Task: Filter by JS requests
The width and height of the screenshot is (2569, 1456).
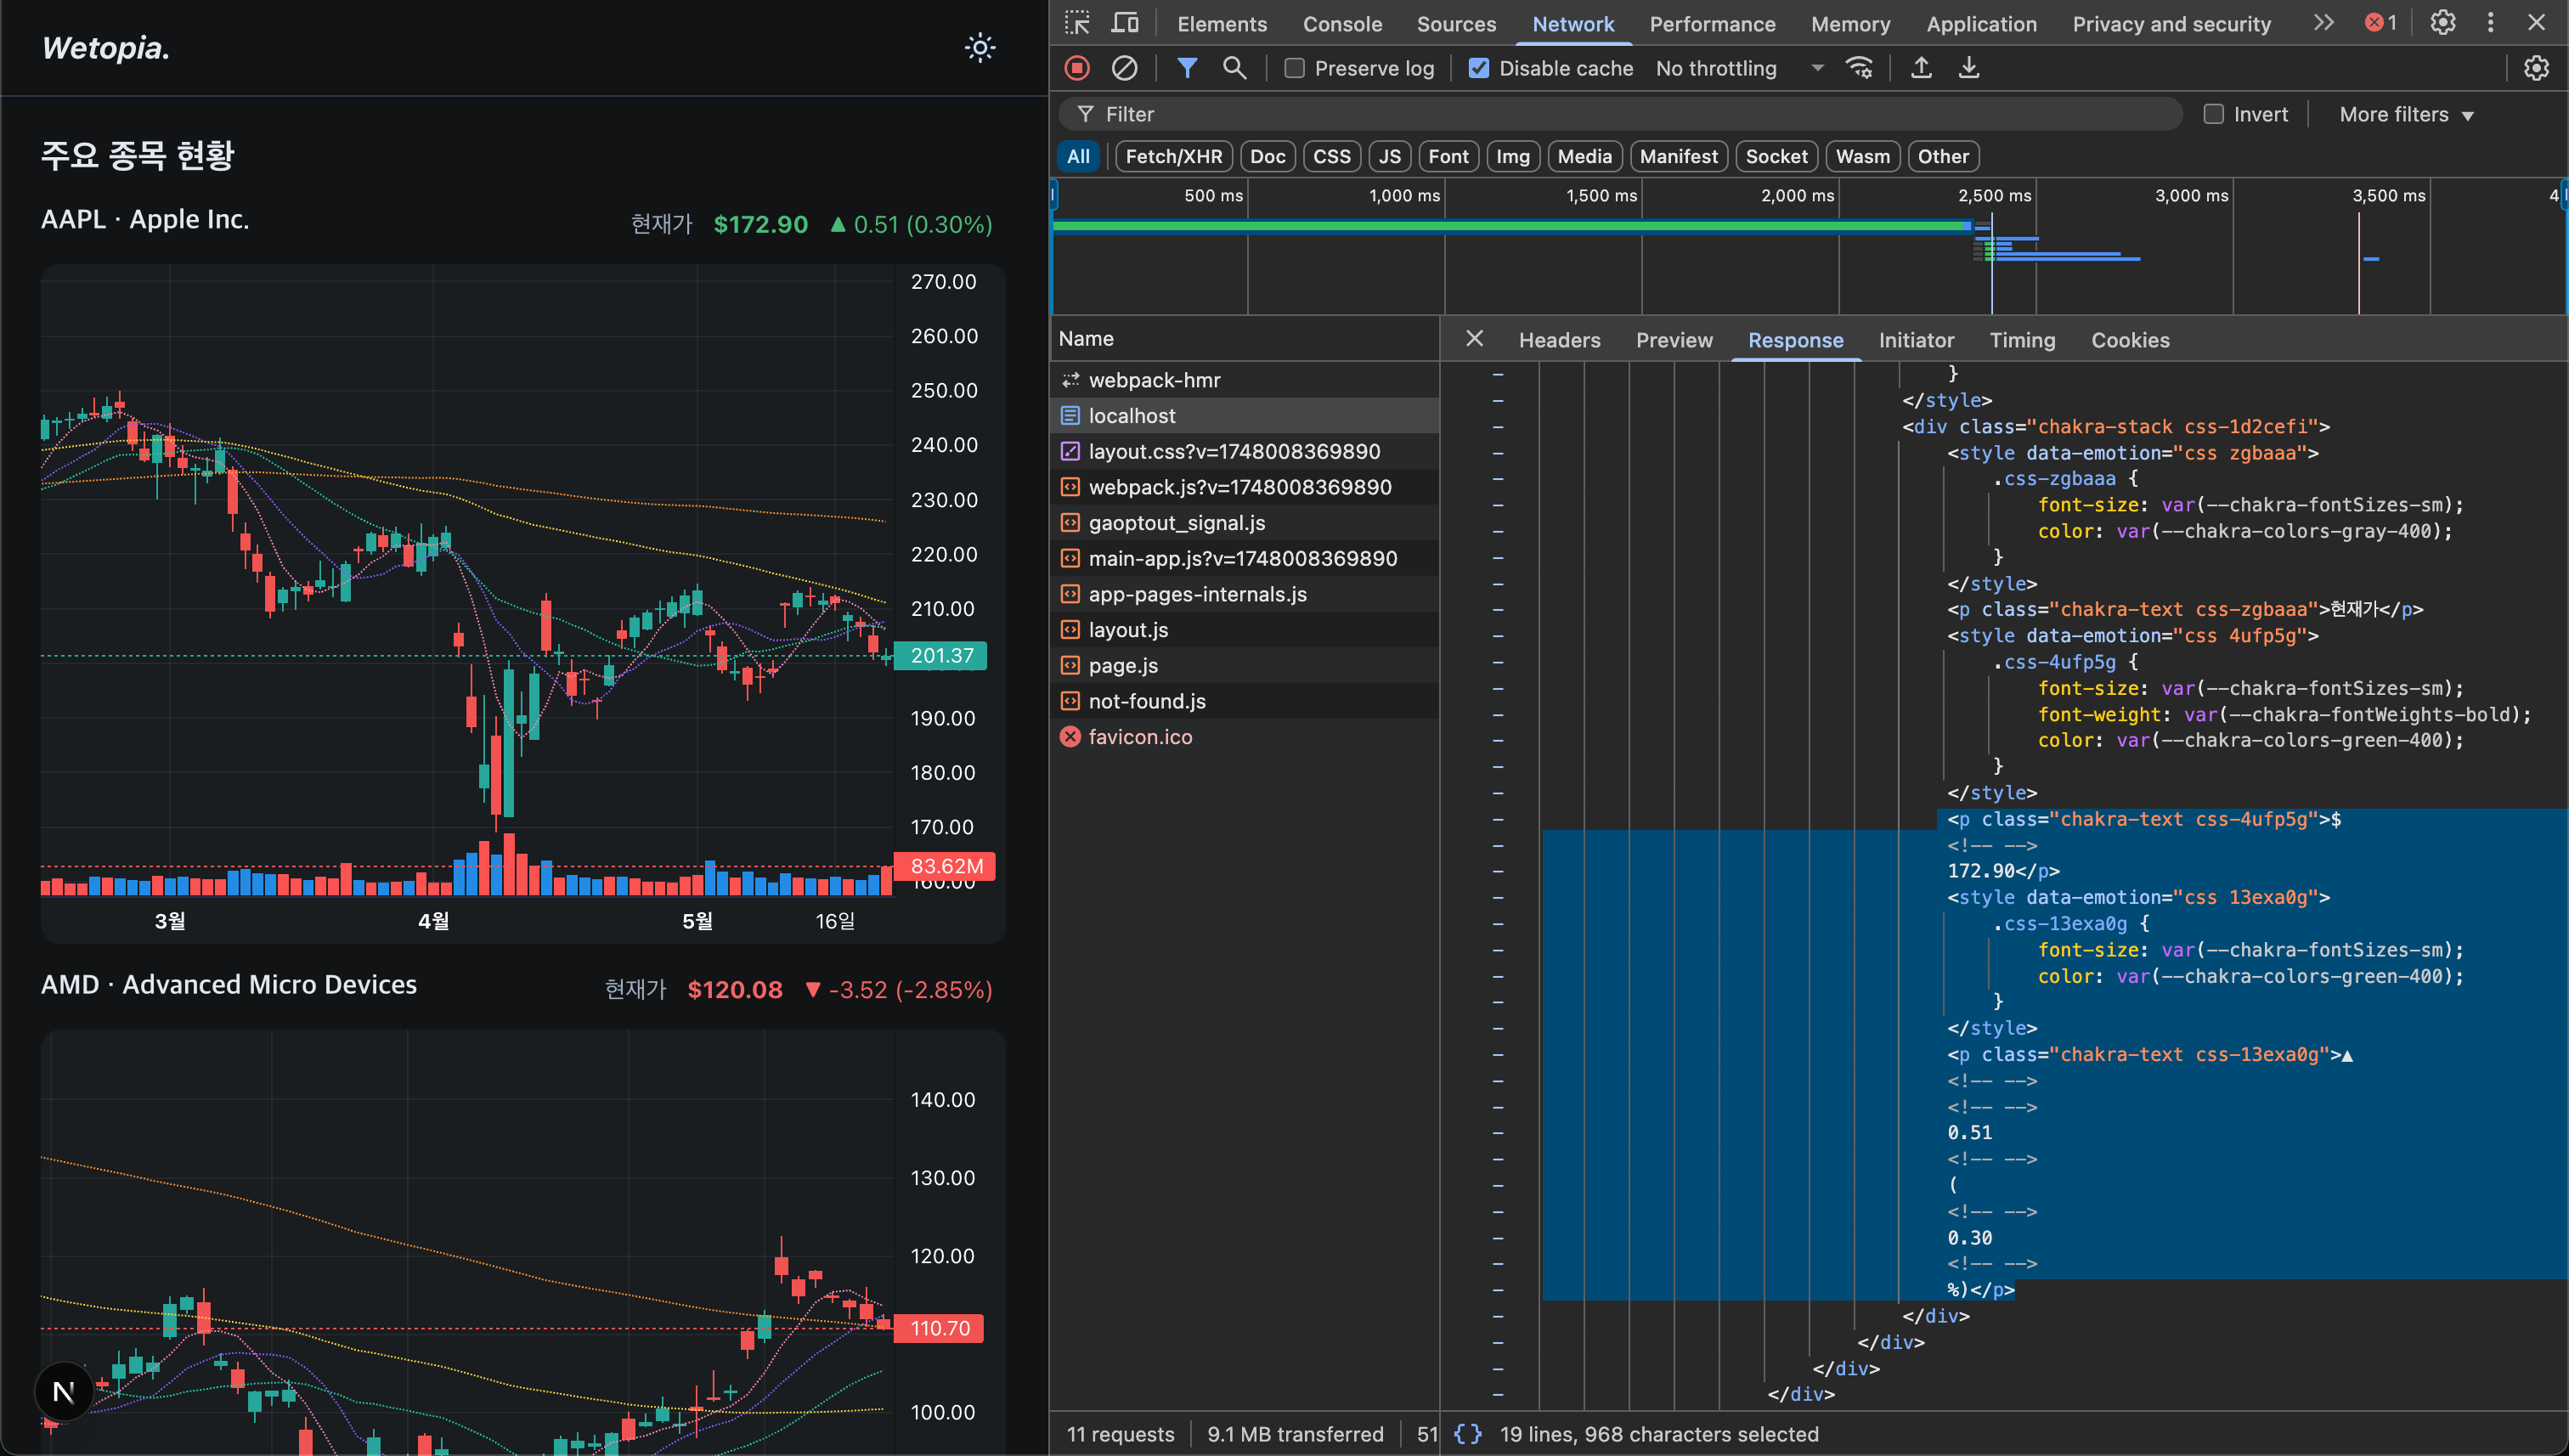Action: pyautogui.click(x=1390, y=156)
